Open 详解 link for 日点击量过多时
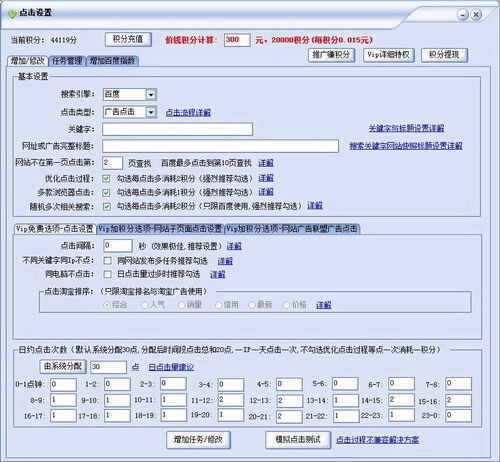This screenshot has height=462, width=500. coord(217,275)
